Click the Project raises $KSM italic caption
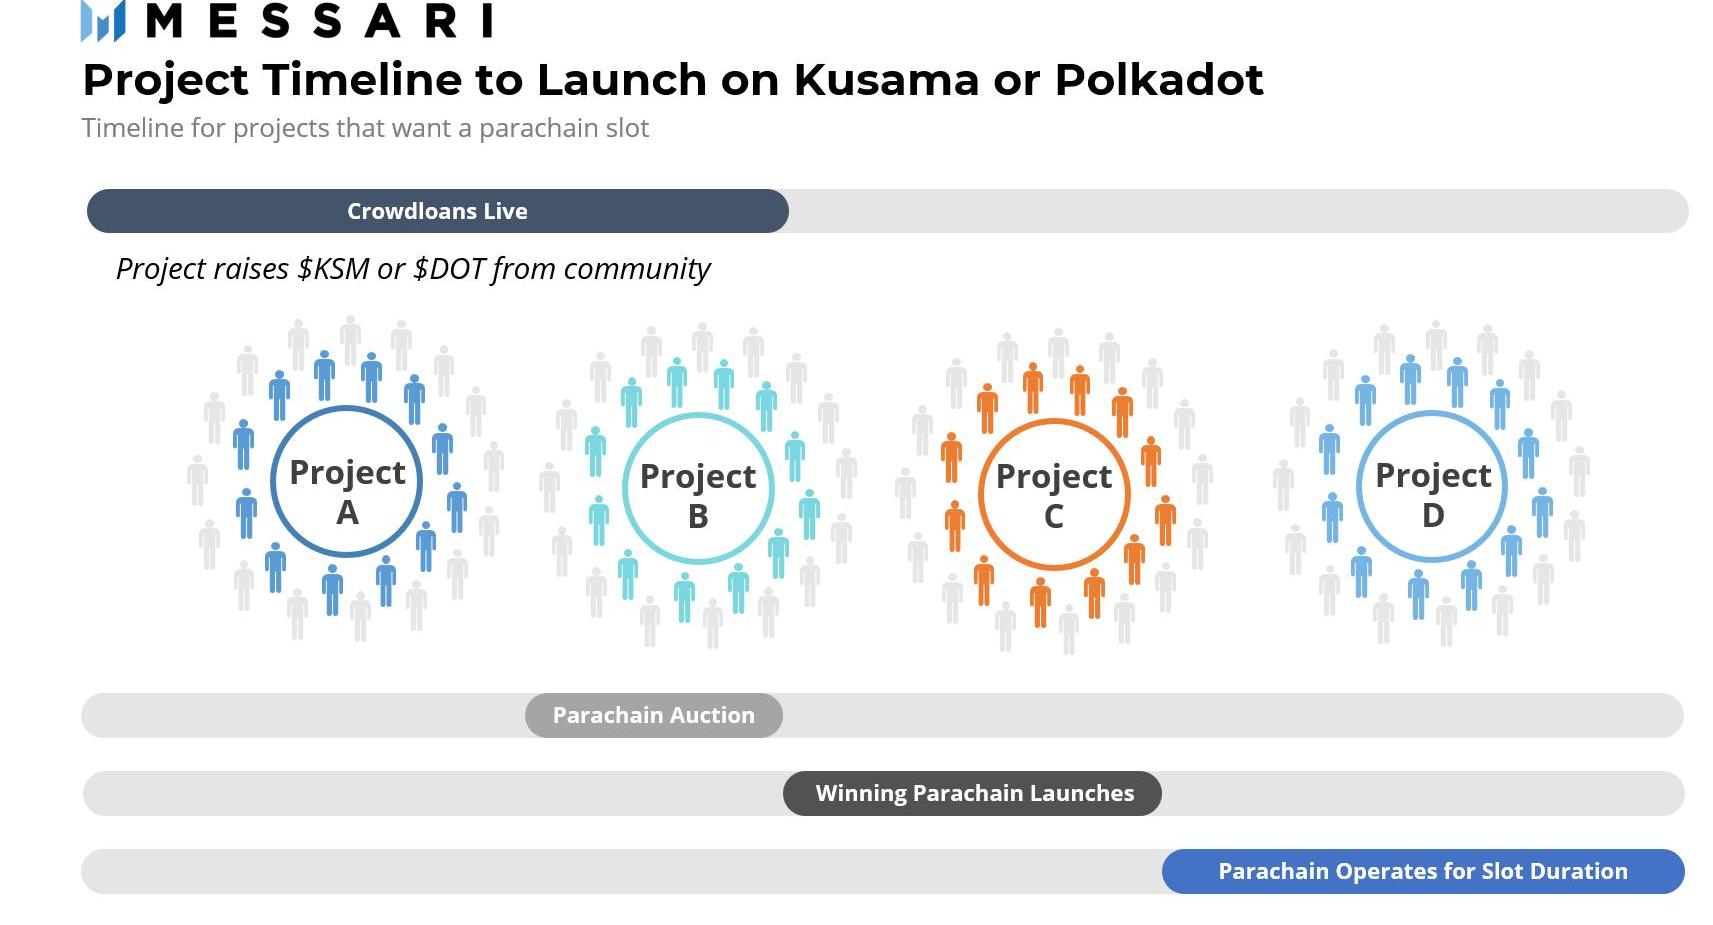1713x925 pixels. point(412,268)
